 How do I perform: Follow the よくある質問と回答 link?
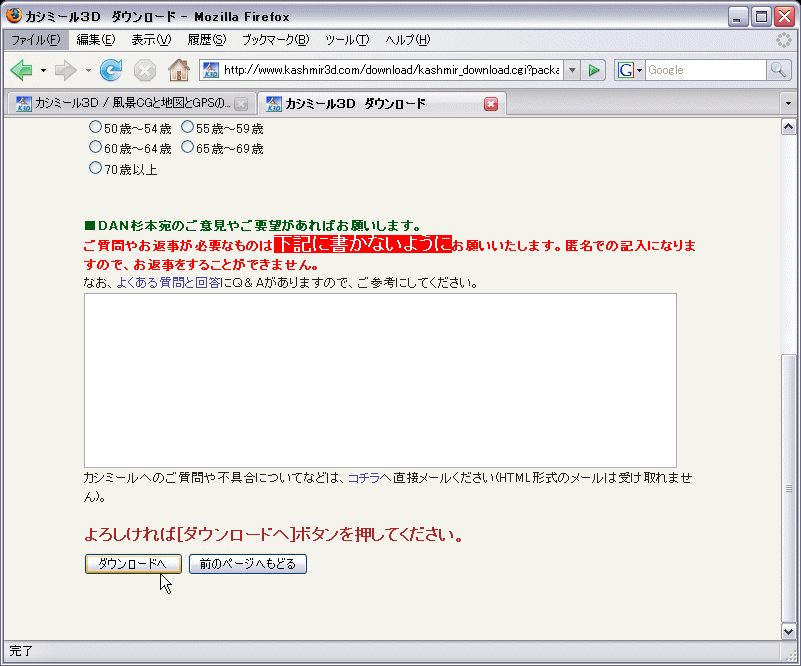point(168,282)
